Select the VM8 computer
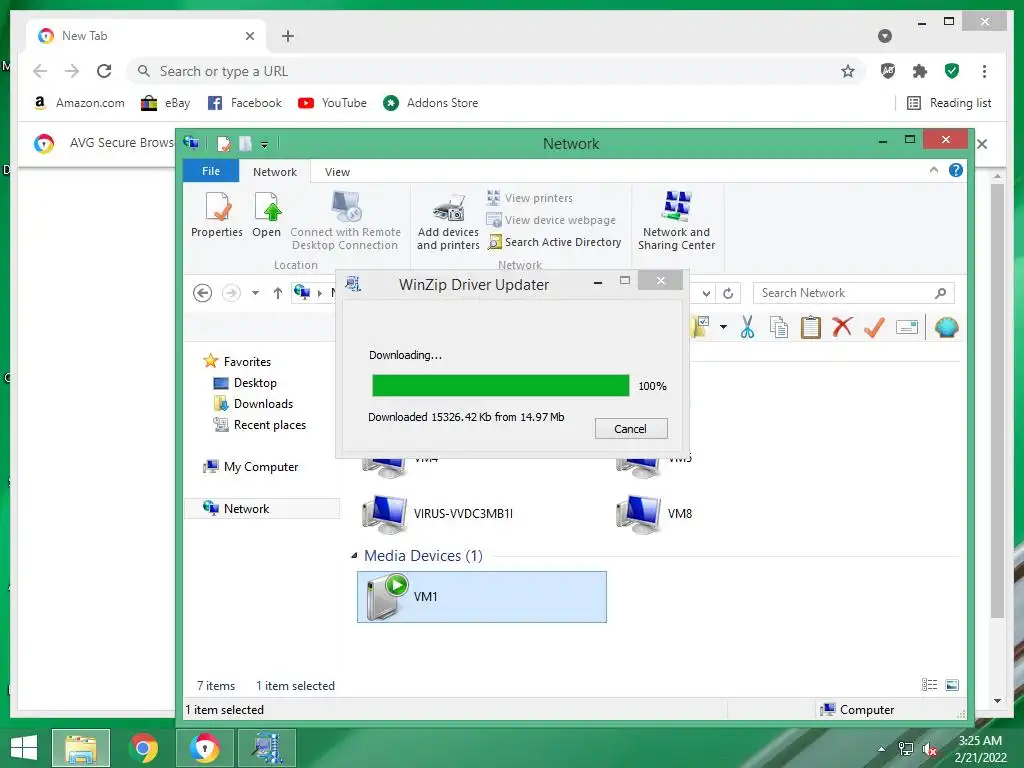The height and width of the screenshot is (768, 1024). tap(654, 514)
